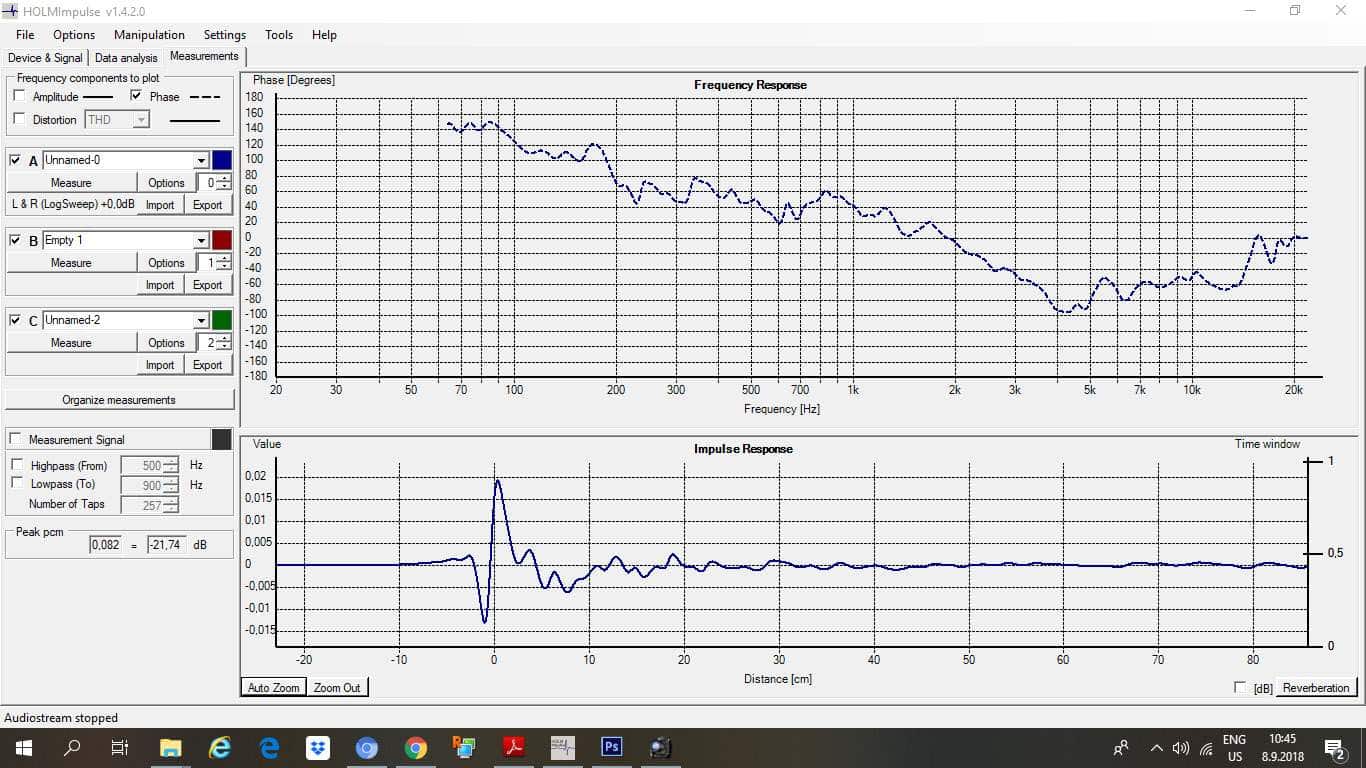The width and height of the screenshot is (1366, 768).
Task: Adjust the measurement C number stepper
Action: (x=224, y=342)
